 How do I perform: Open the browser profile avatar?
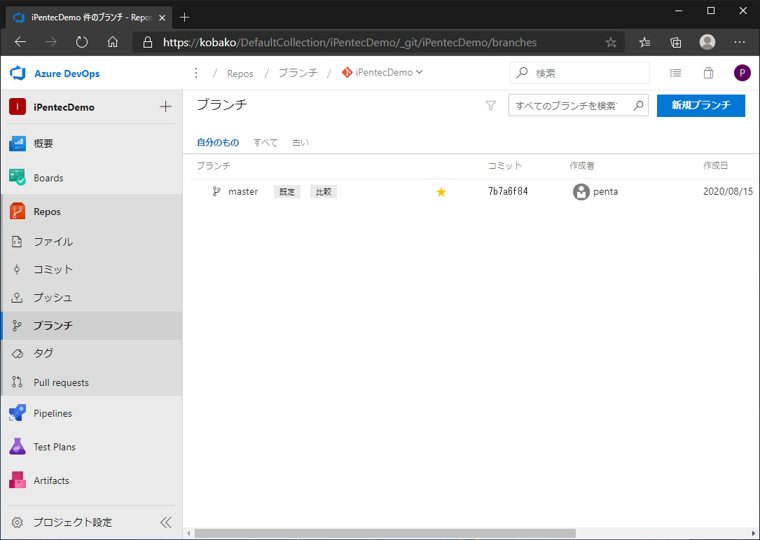[707, 42]
